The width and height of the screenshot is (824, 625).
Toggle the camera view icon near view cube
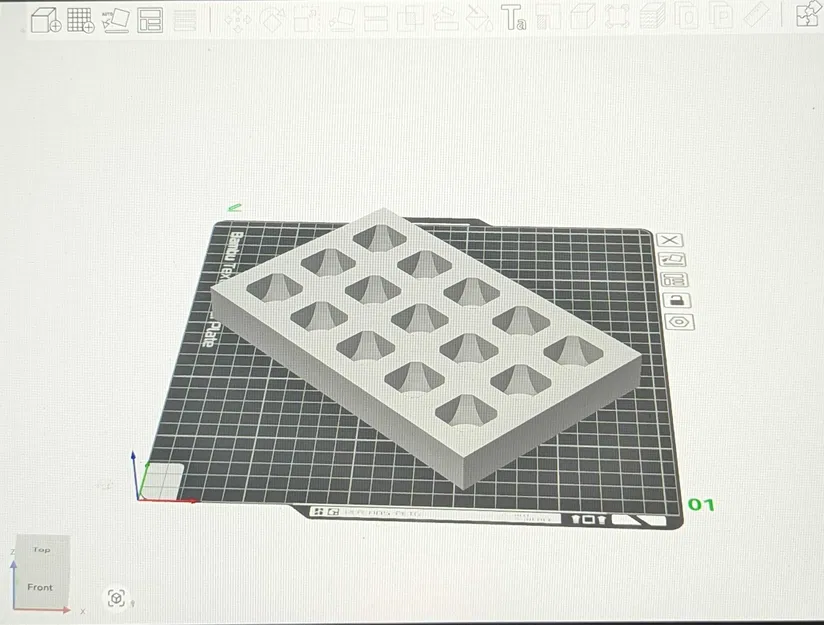(117, 598)
